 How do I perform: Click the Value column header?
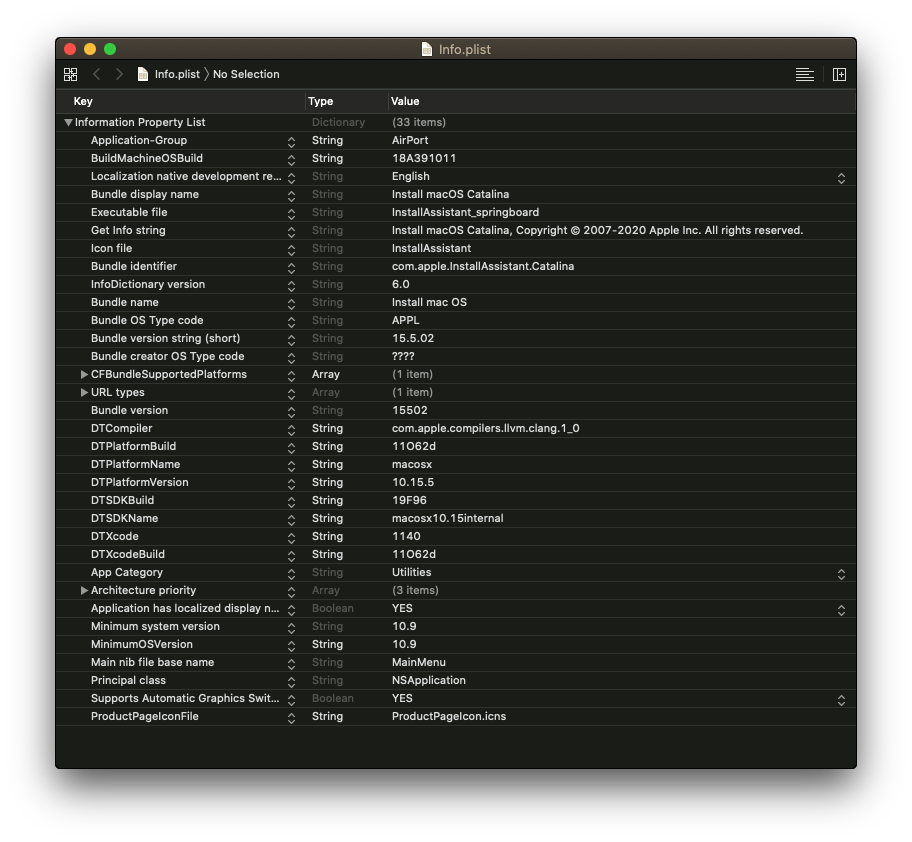point(405,101)
